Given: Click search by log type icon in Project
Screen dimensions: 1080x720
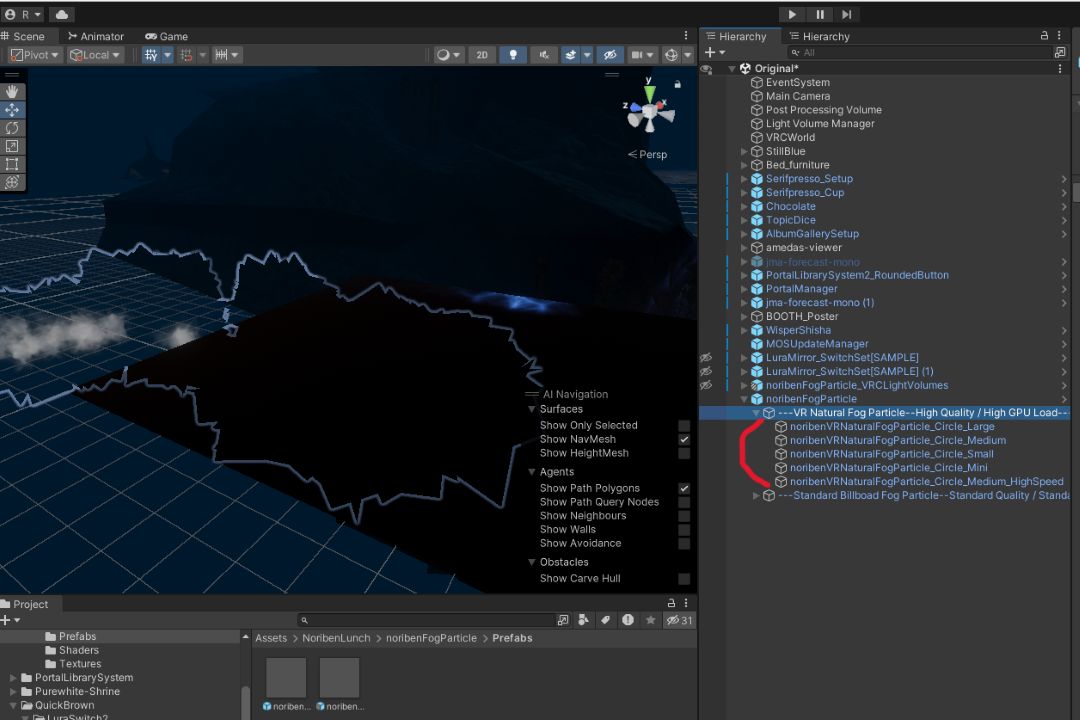Looking at the screenshot, I should click(x=627, y=620).
